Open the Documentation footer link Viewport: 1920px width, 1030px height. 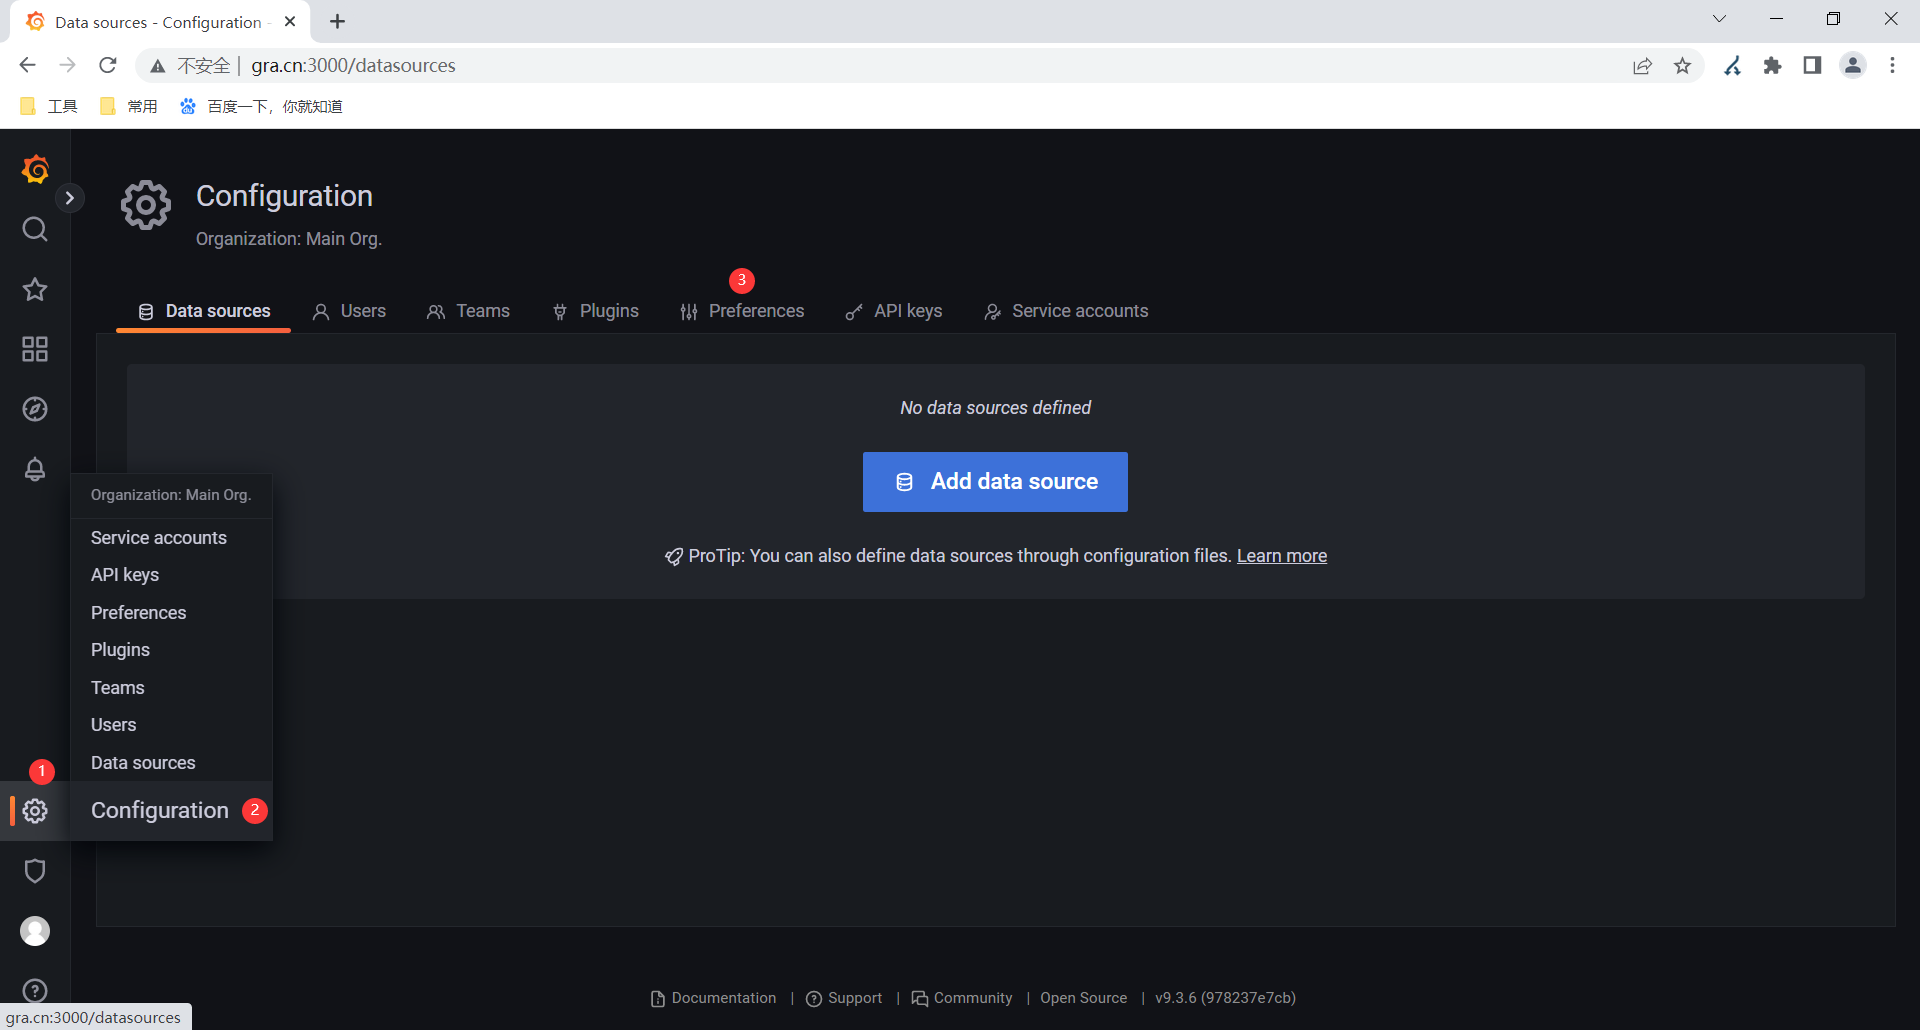click(x=713, y=998)
